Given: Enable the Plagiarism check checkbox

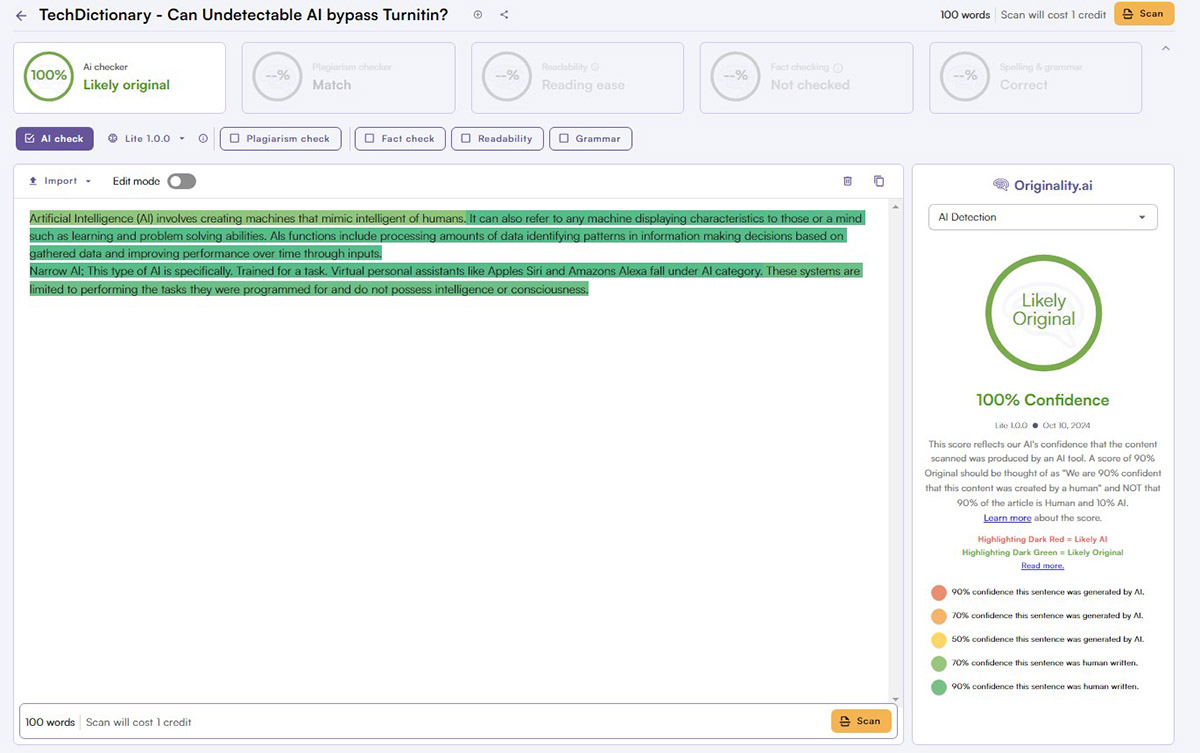Looking at the screenshot, I should [235, 139].
